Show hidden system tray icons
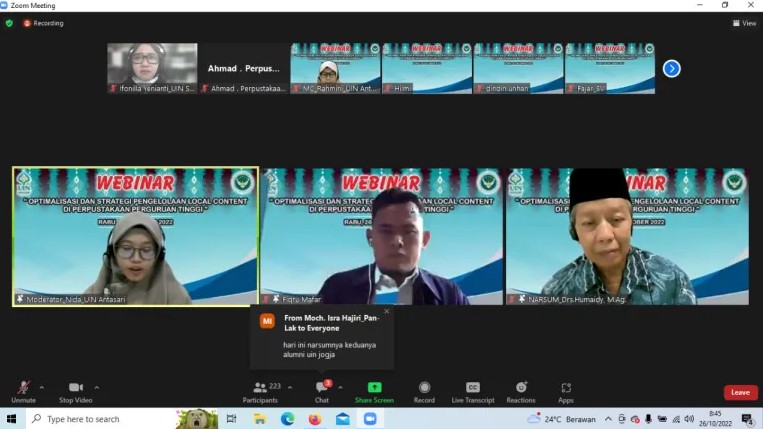 point(608,419)
